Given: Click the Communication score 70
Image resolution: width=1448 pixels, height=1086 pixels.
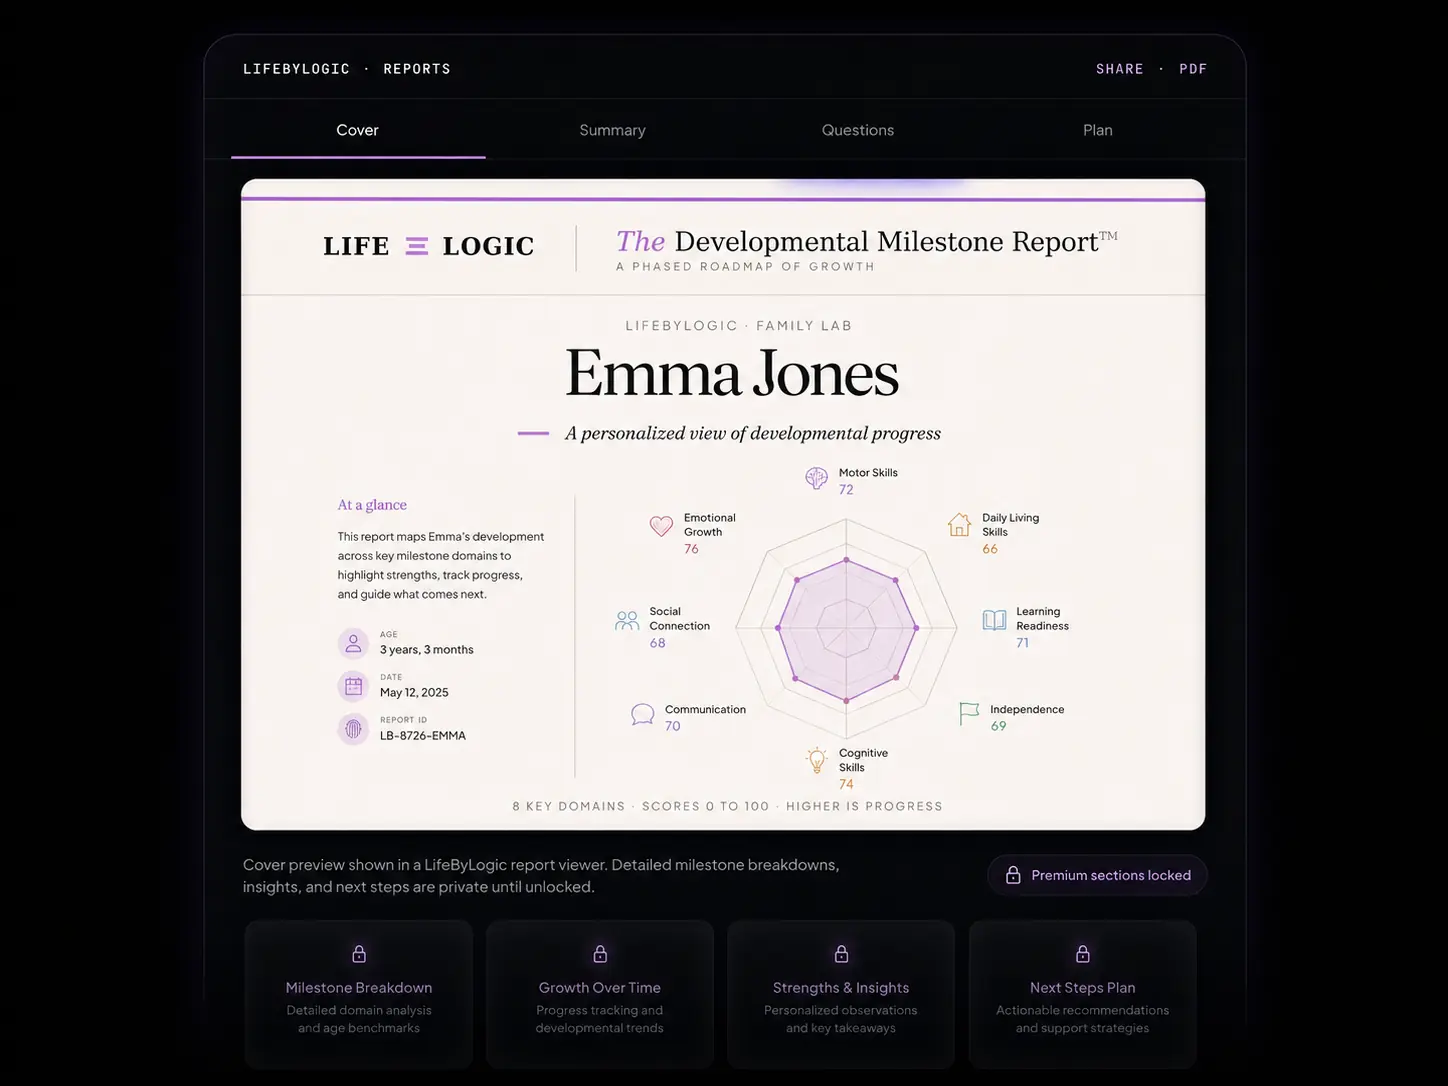Looking at the screenshot, I should (673, 726).
